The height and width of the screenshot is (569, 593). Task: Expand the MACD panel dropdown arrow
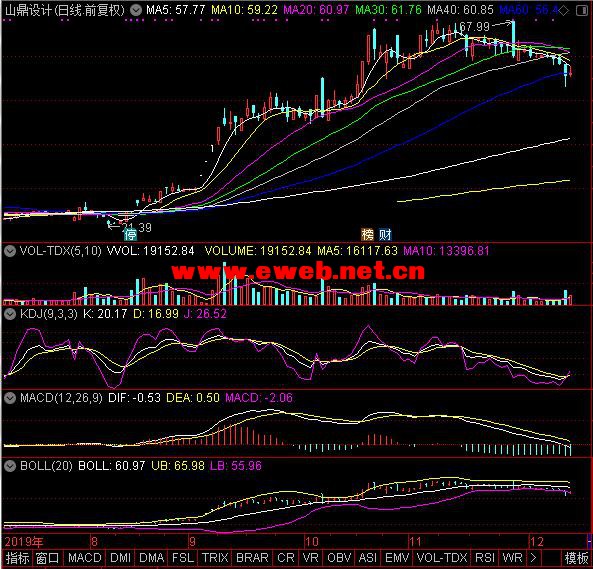tap(10, 398)
